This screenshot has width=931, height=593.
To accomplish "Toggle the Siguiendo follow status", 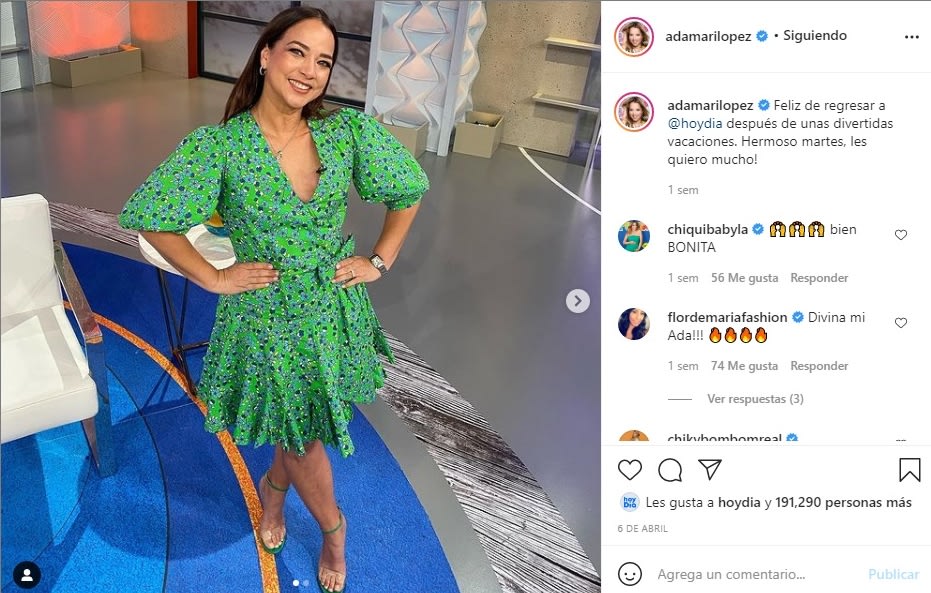I will [815, 36].
